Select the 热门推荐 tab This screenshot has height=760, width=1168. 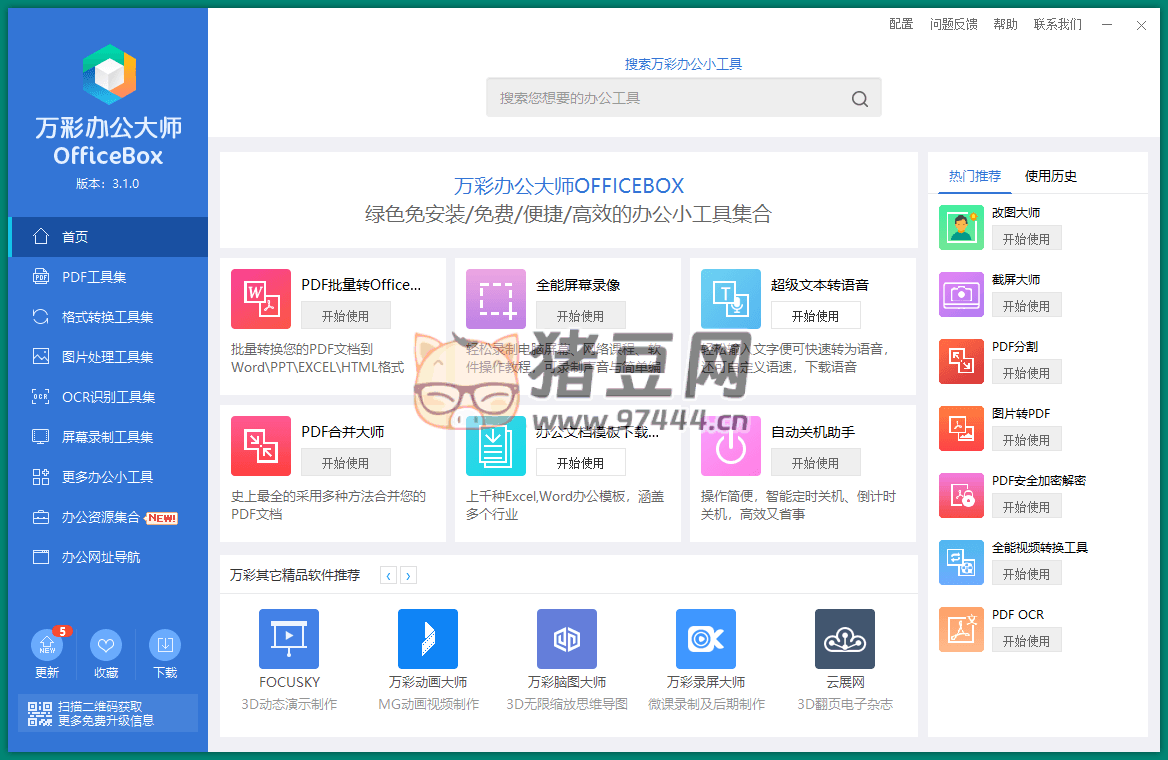(x=974, y=176)
